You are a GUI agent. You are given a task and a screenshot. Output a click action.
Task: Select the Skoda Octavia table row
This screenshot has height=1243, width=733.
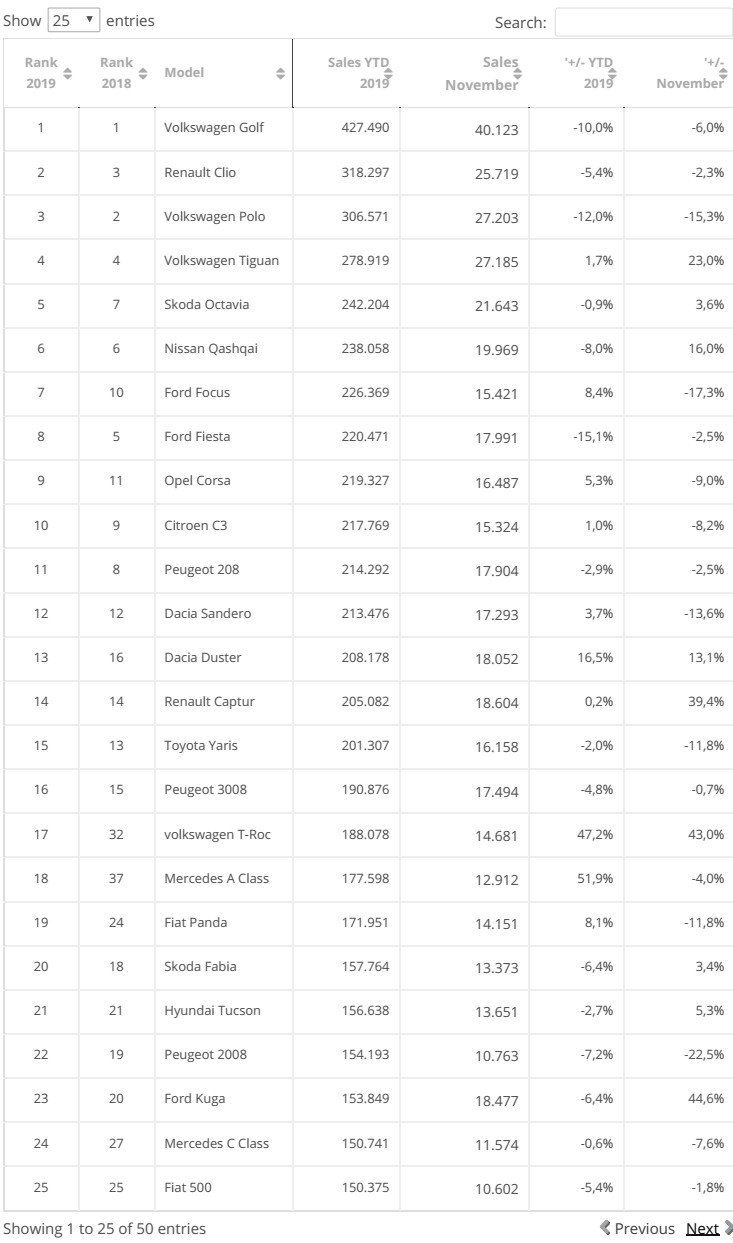click(366, 305)
